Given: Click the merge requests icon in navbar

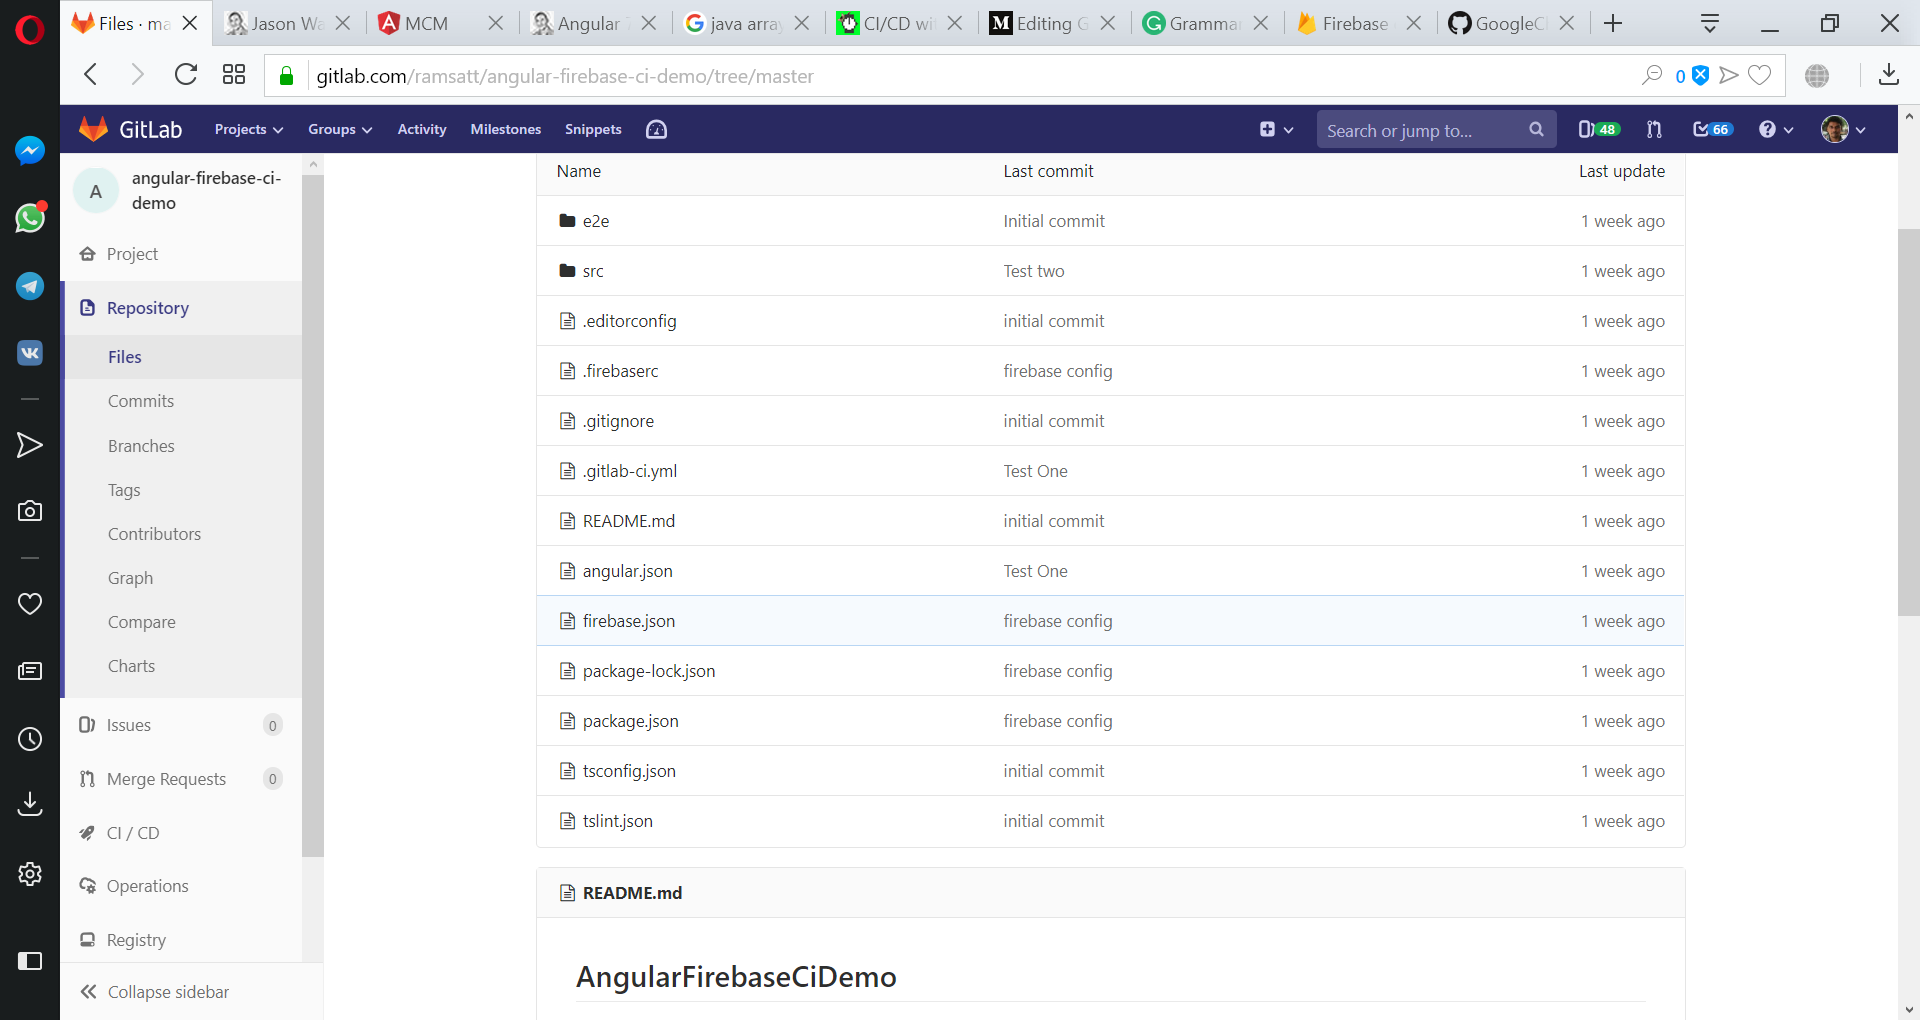Looking at the screenshot, I should click(x=1654, y=129).
